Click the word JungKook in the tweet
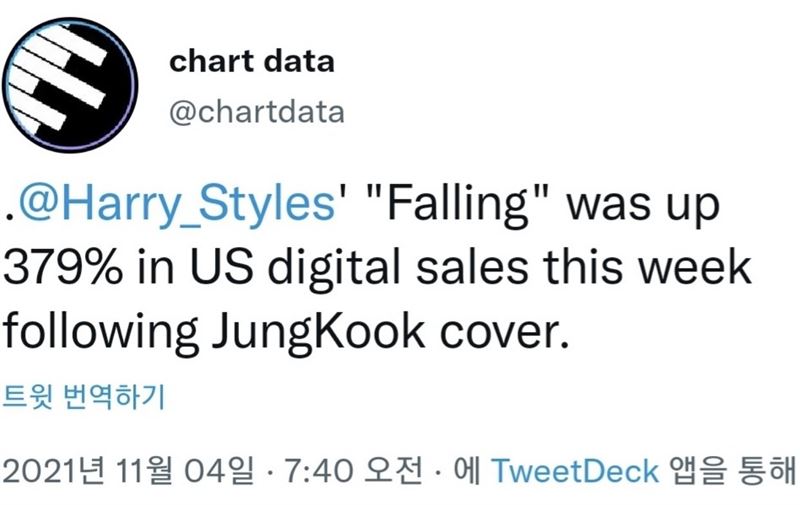Image resolution: width=800 pixels, height=505 pixels. pyautogui.click(x=318, y=332)
